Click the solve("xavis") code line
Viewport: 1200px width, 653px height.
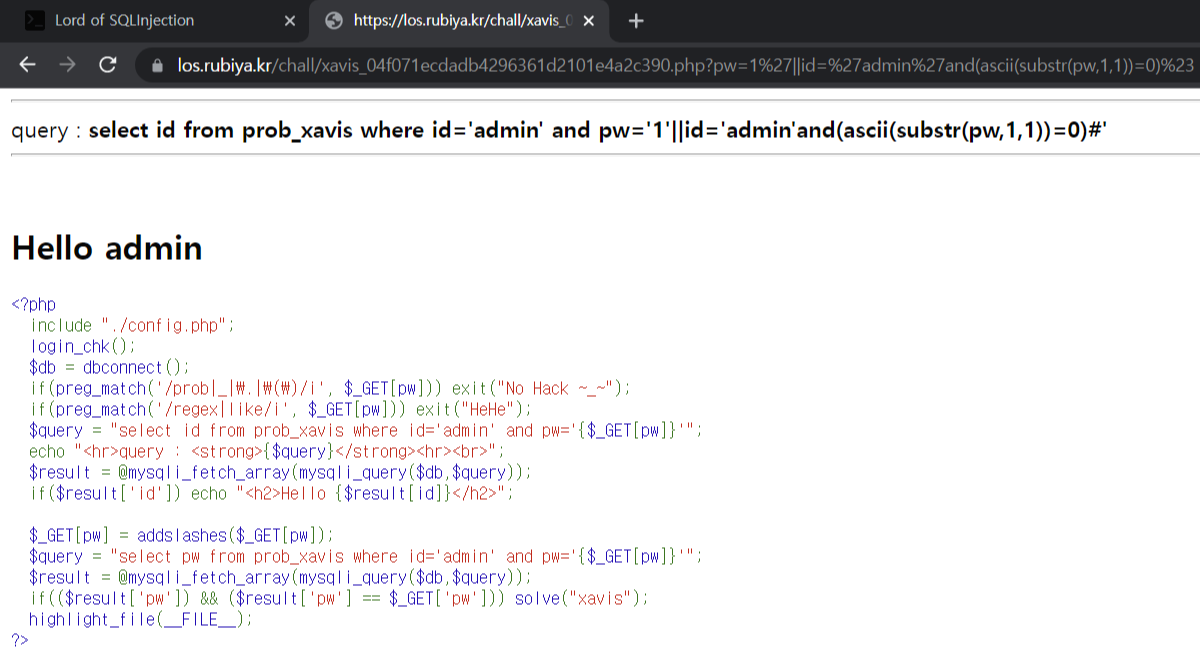click(x=340, y=598)
